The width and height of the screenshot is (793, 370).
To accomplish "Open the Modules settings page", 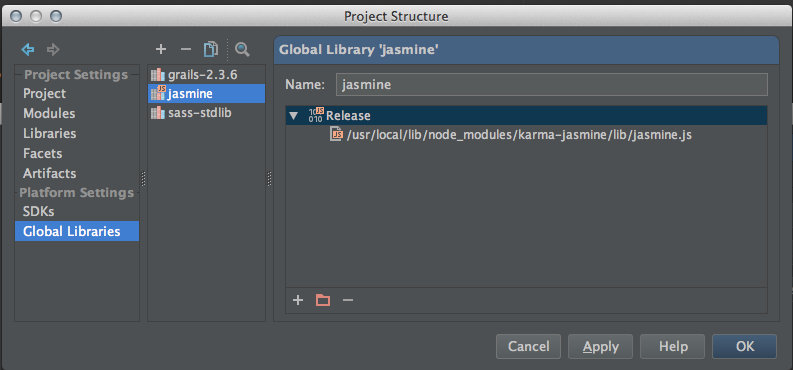I will click(x=49, y=113).
